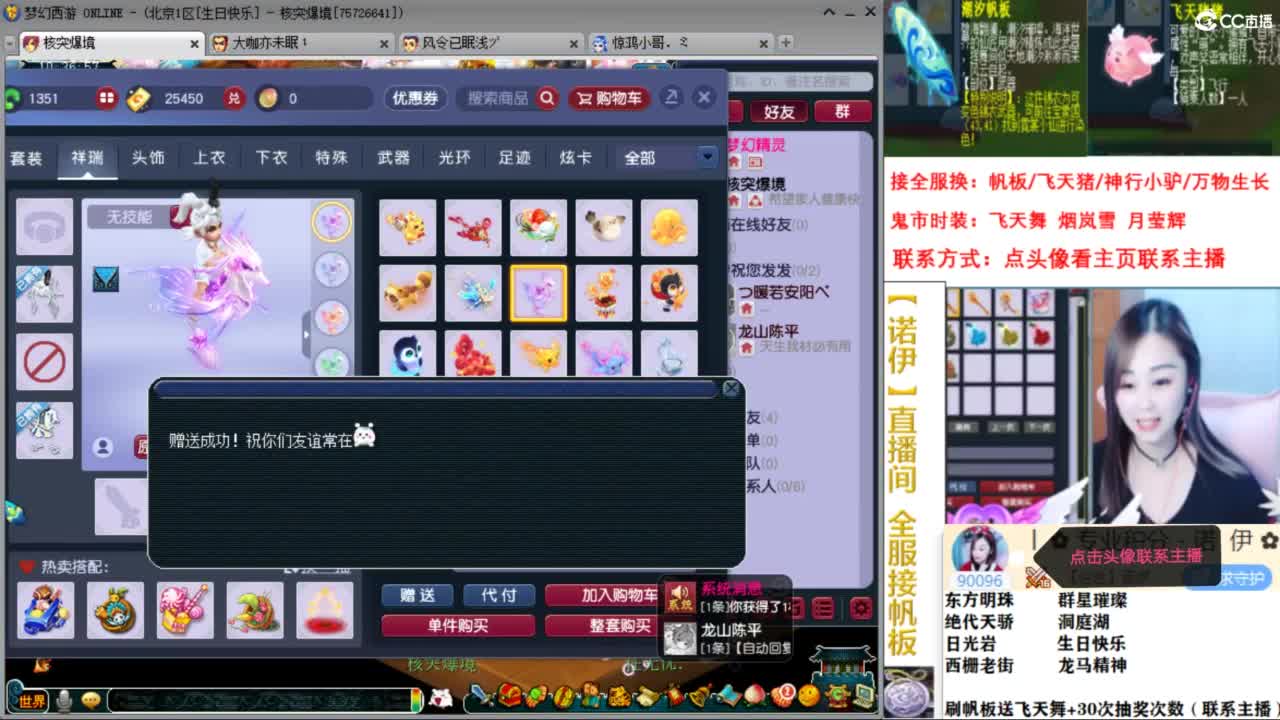Select the penguin mount thumbnail
This screenshot has width=1280, height=720.
pos(407,355)
